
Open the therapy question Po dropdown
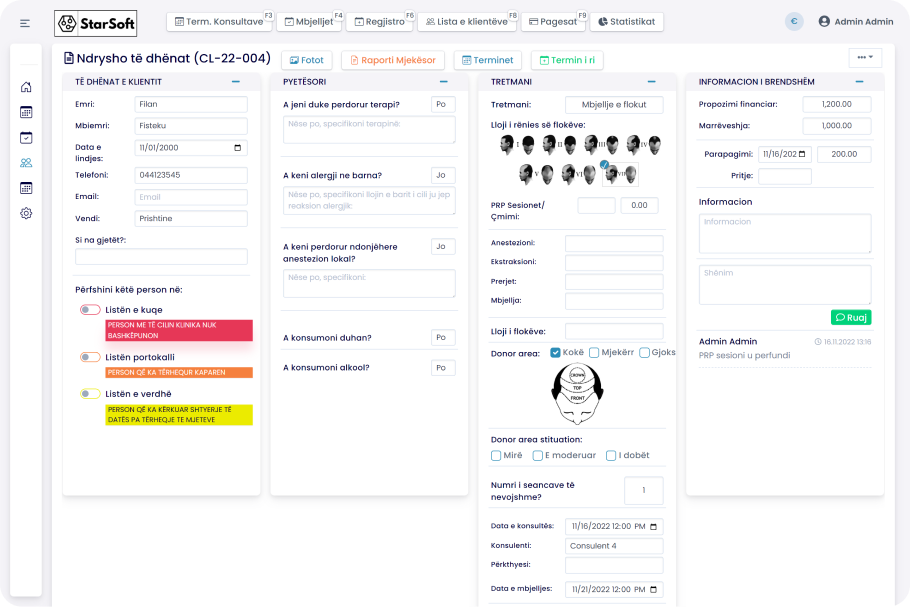click(x=443, y=104)
